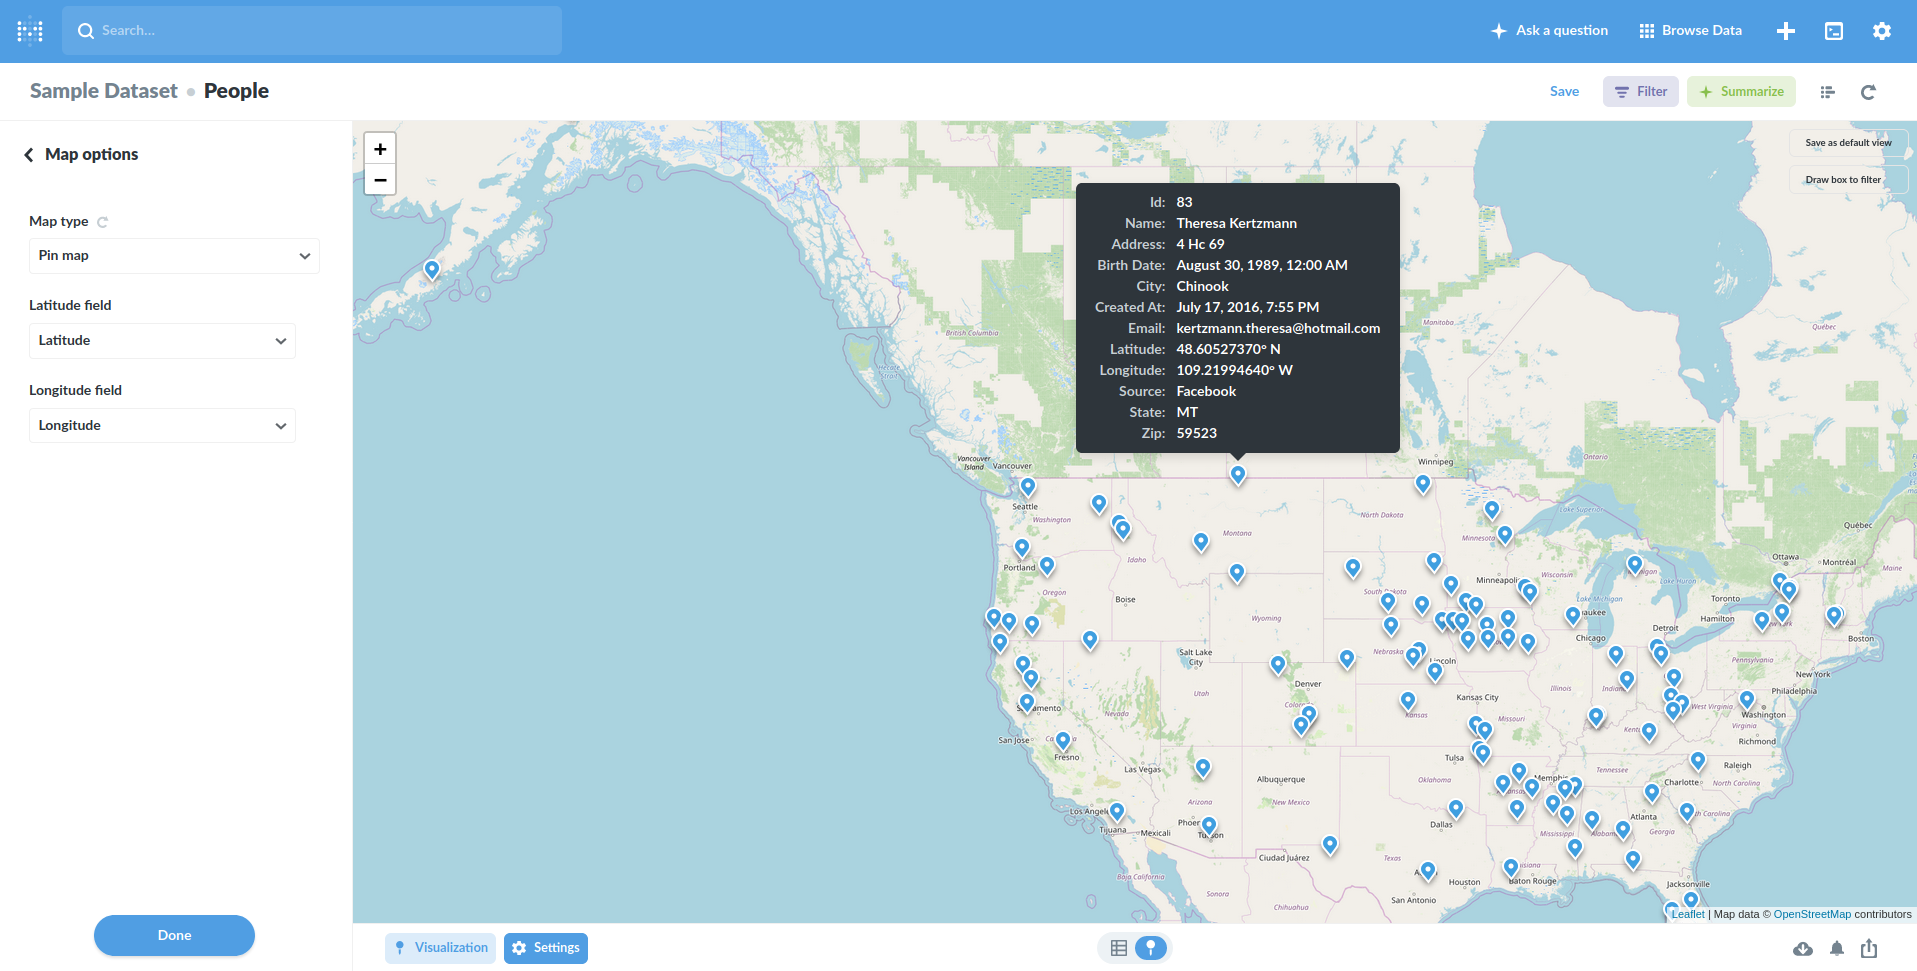
Task: Download results using the download icon
Action: pyautogui.click(x=1803, y=948)
